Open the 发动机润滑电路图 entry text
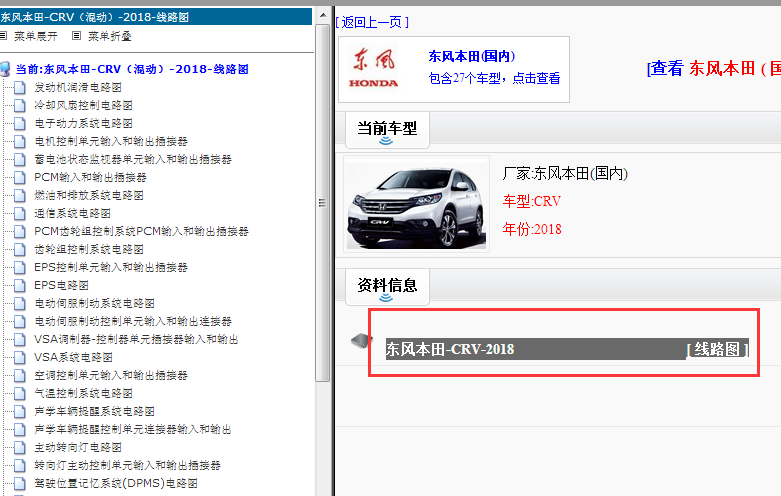Image resolution: width=781 pixels, height=496 pixels. (78, 88)
